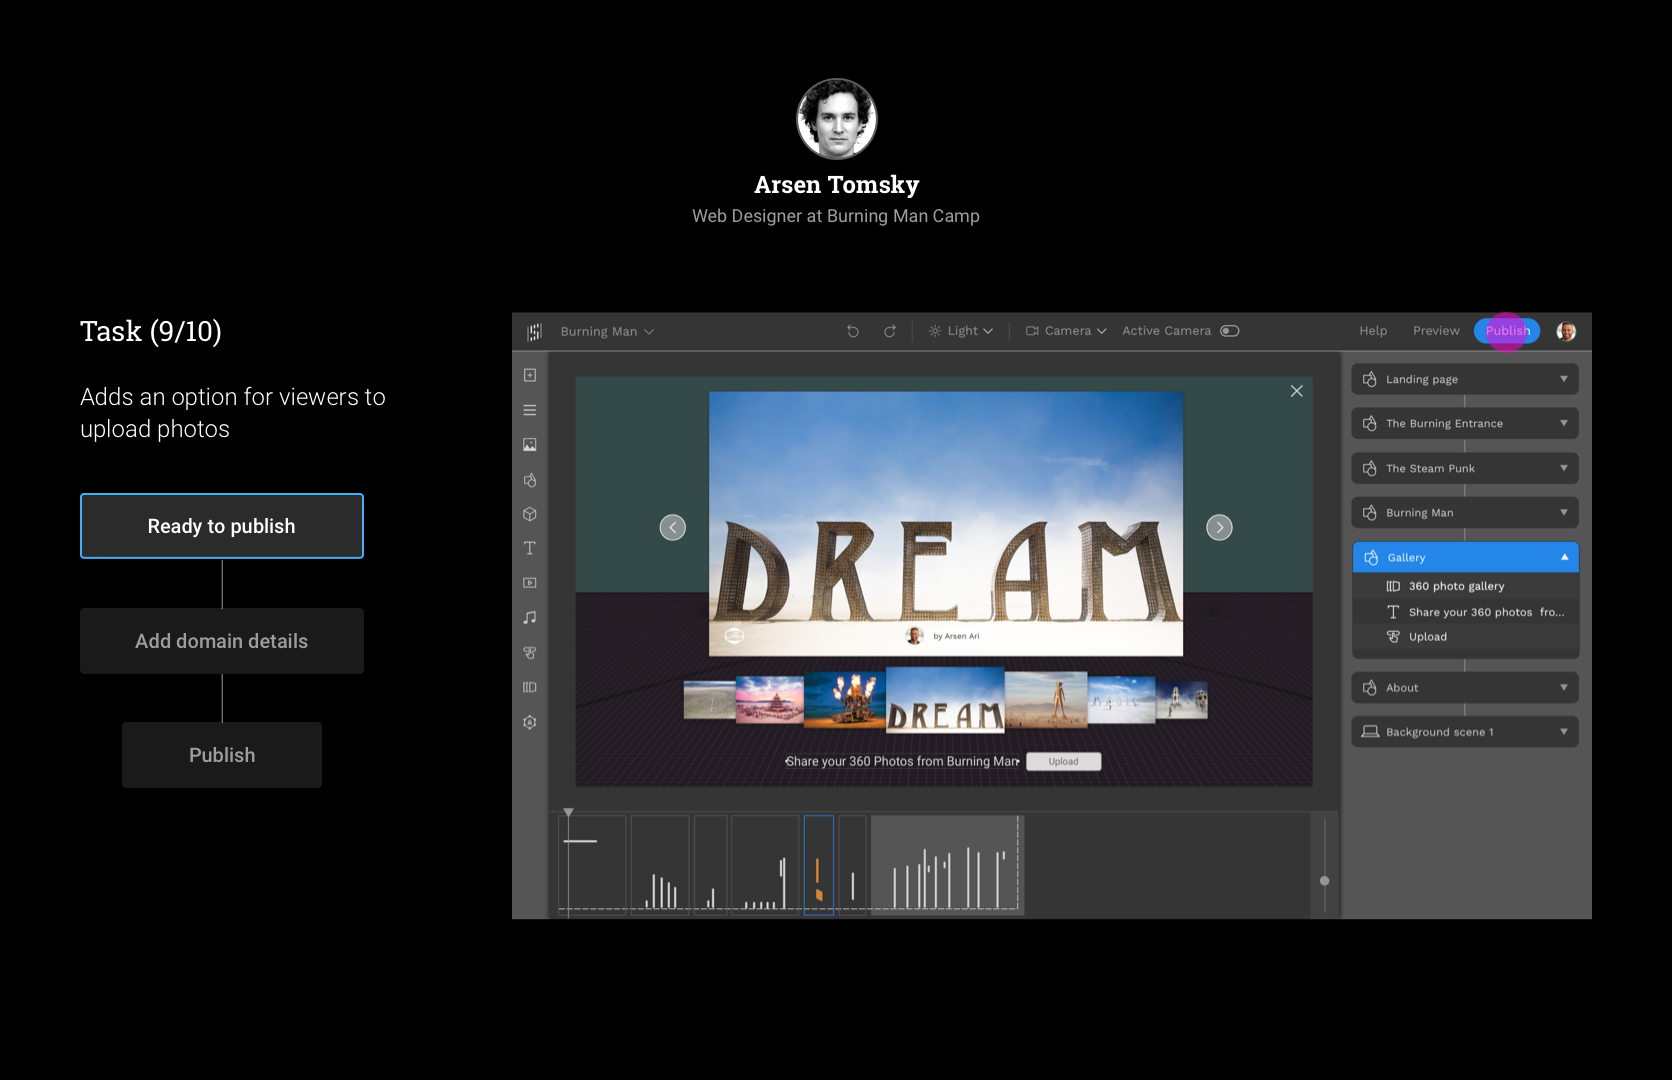Adjust the timeline zoom slider handle
The width and height of the screenshot is (1672, 1080).
tap(1325, 881)
